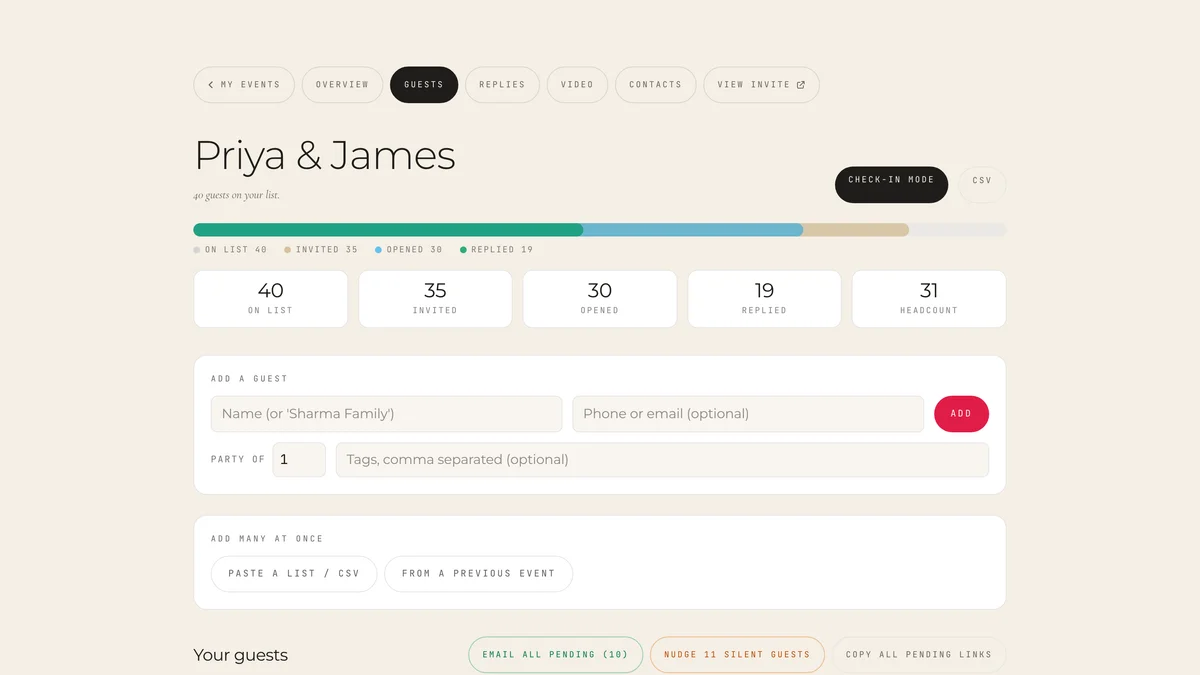
Task: Select the 30 Opened stat card
Action: [600, 299]
